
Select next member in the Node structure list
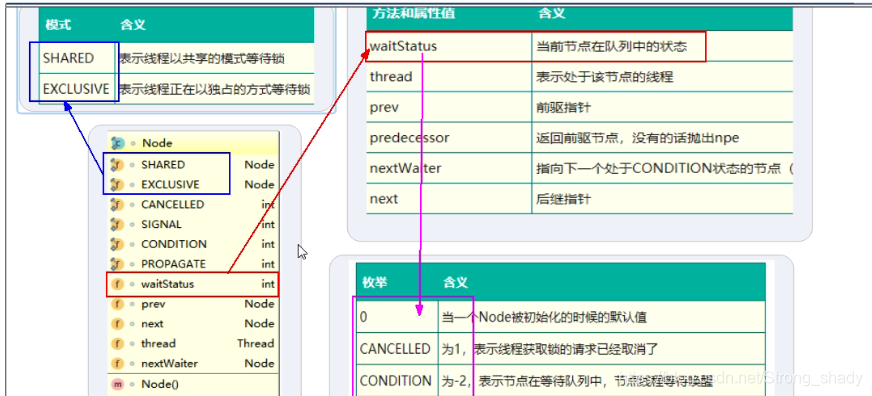[x=193, y=324]
